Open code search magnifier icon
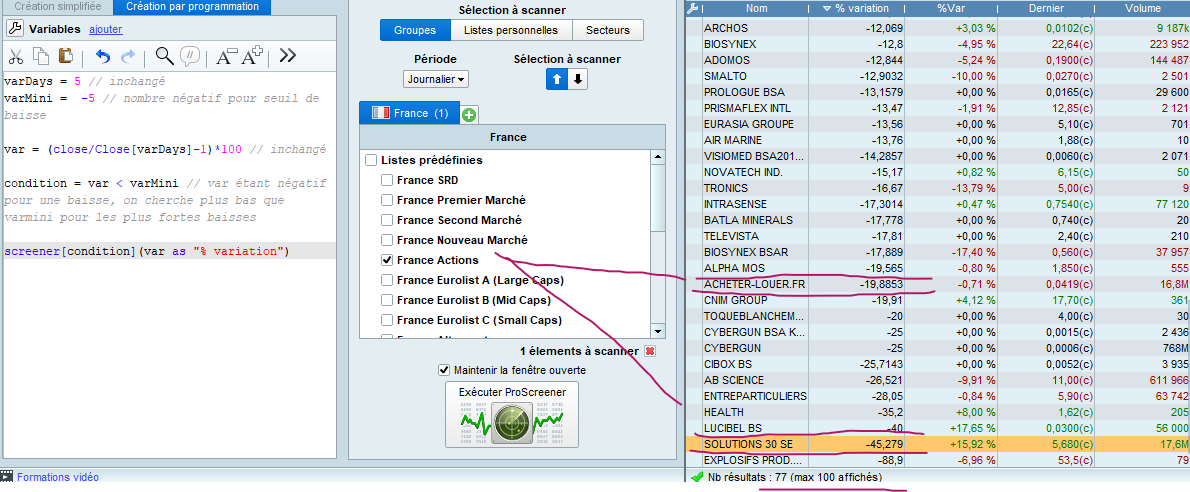This screenshot has height=492, width=1190. [164, 55]
